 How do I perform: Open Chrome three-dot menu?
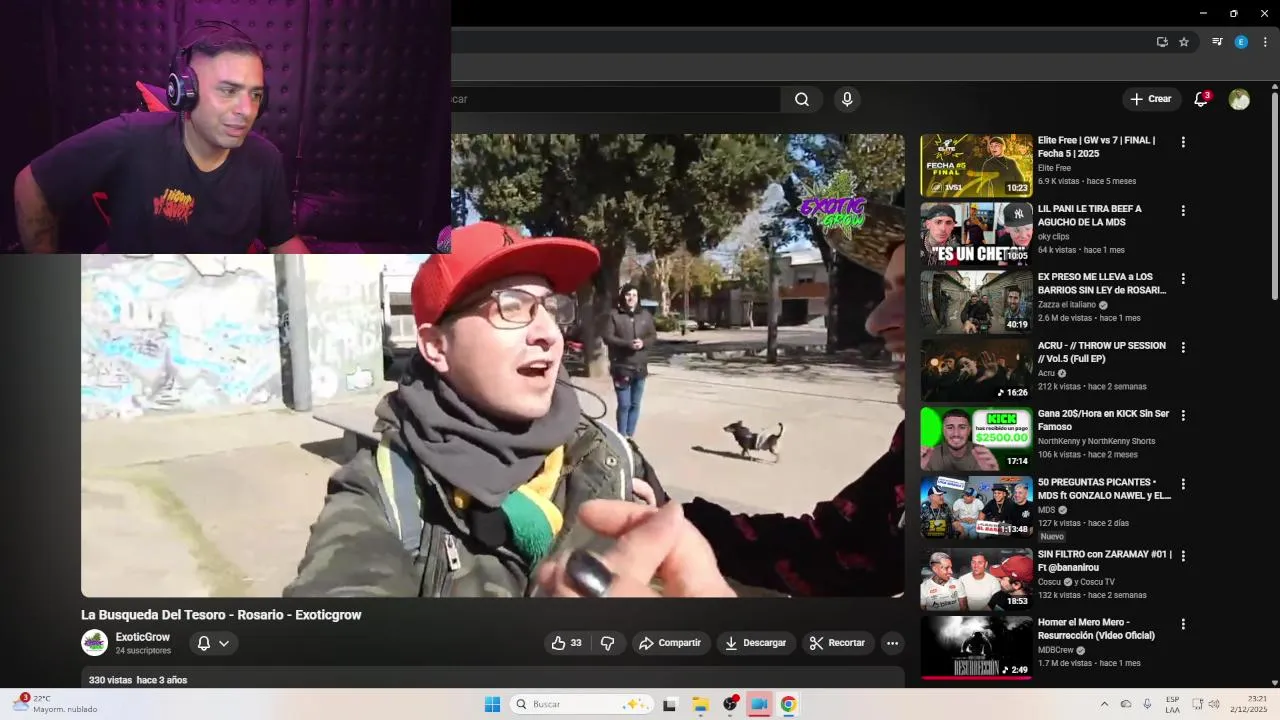(1265, 42)
